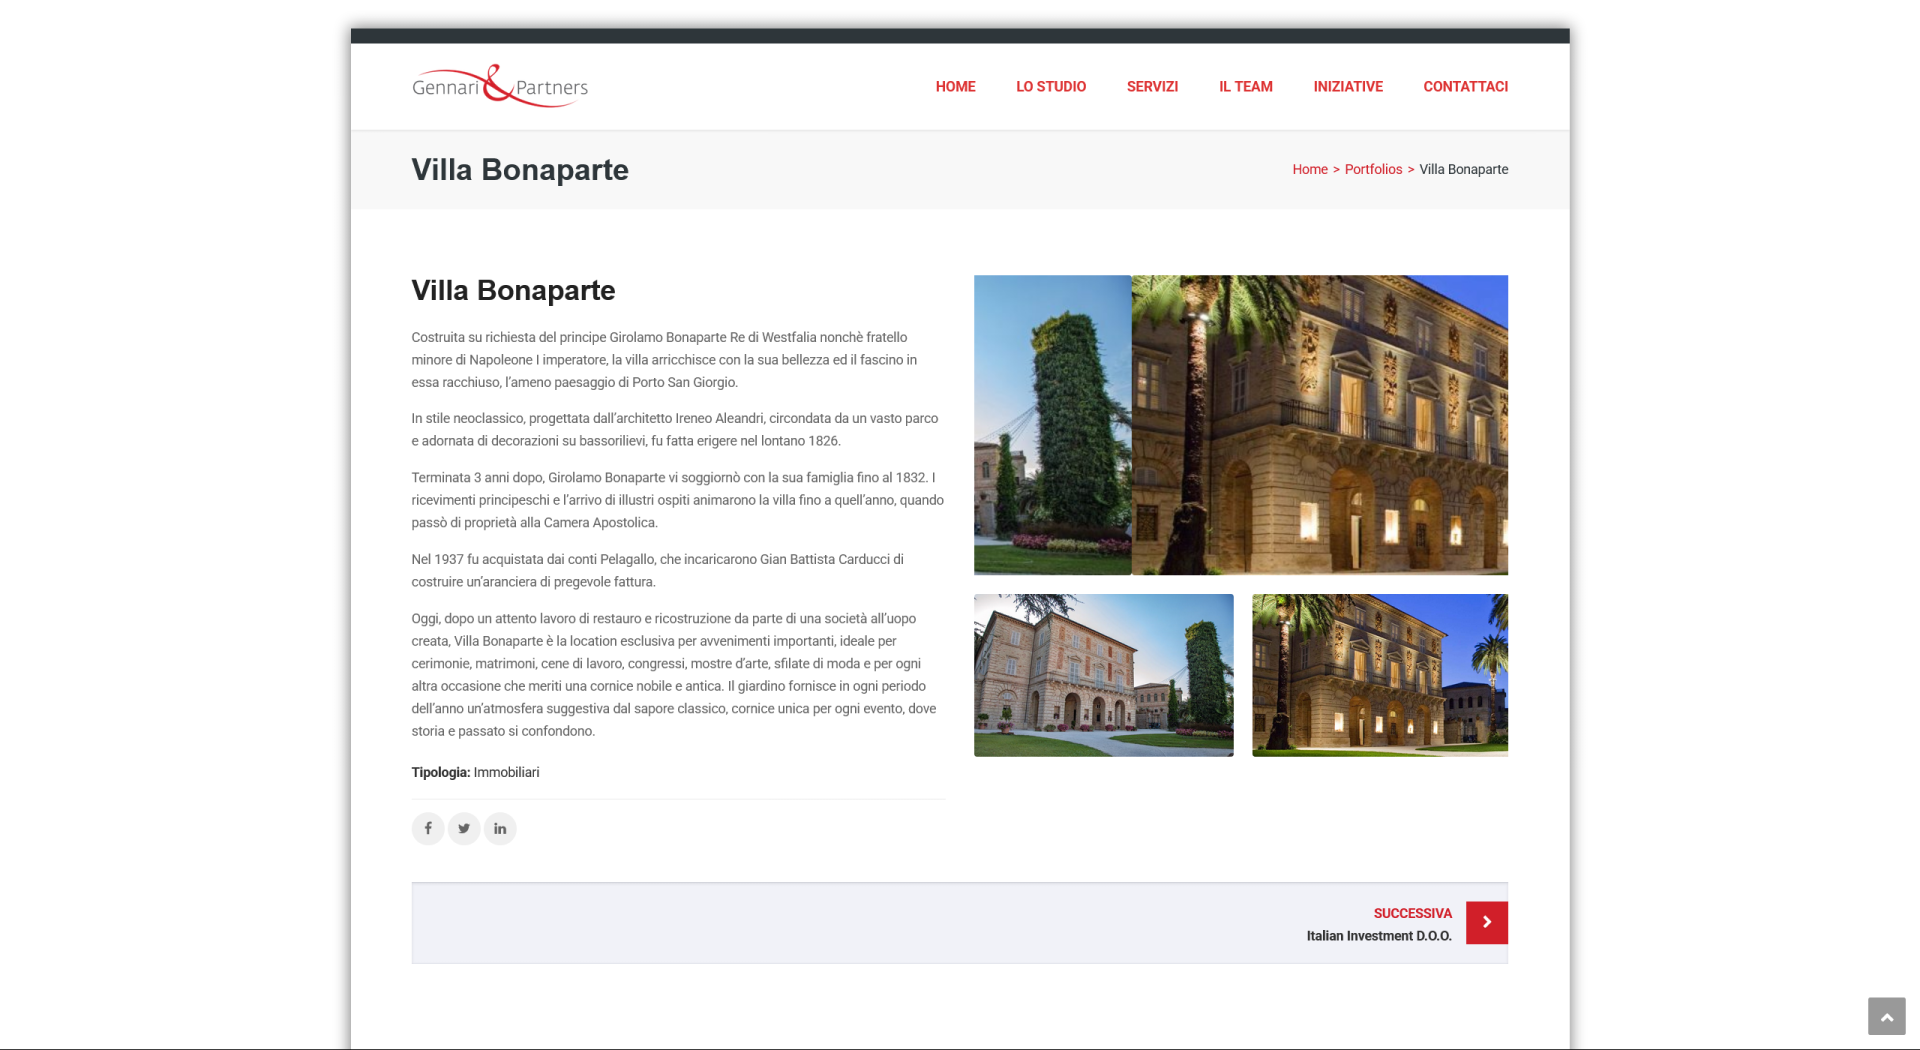Click the SUCCESSIVA label link
This screenshot has width=1920, height=1050.
click(x=1412, y=913)
